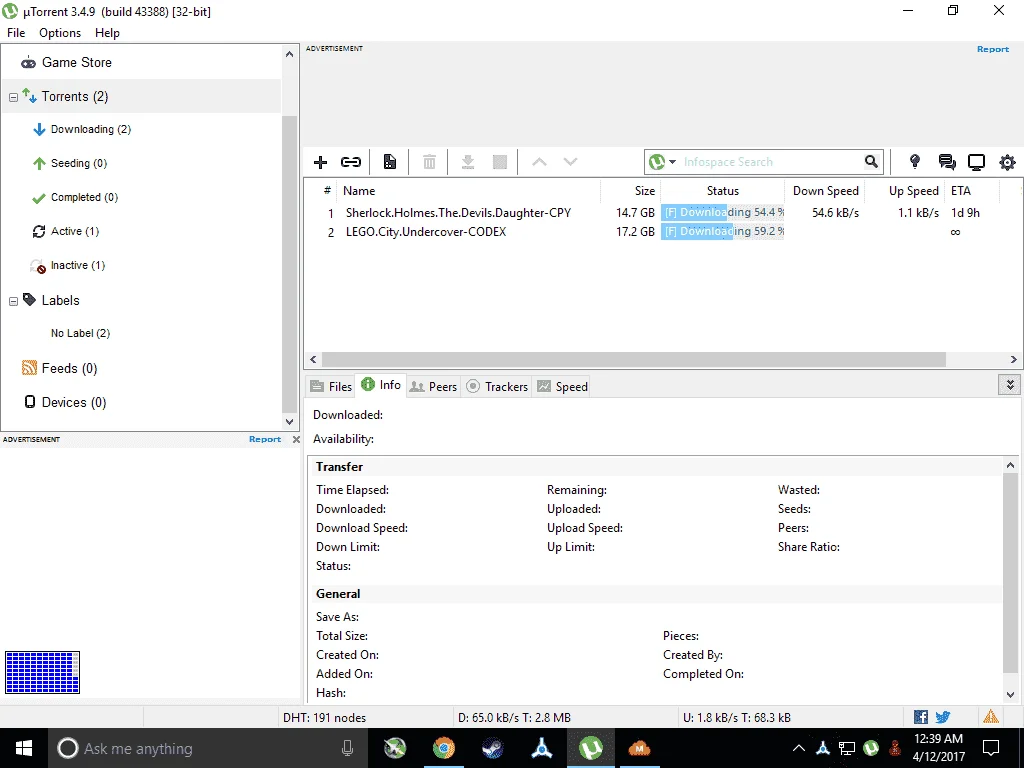The image size is (1024, 768).
Task: Add torrent from URL using the link icon
Action: pyautogui.click(x=351, y=162)
